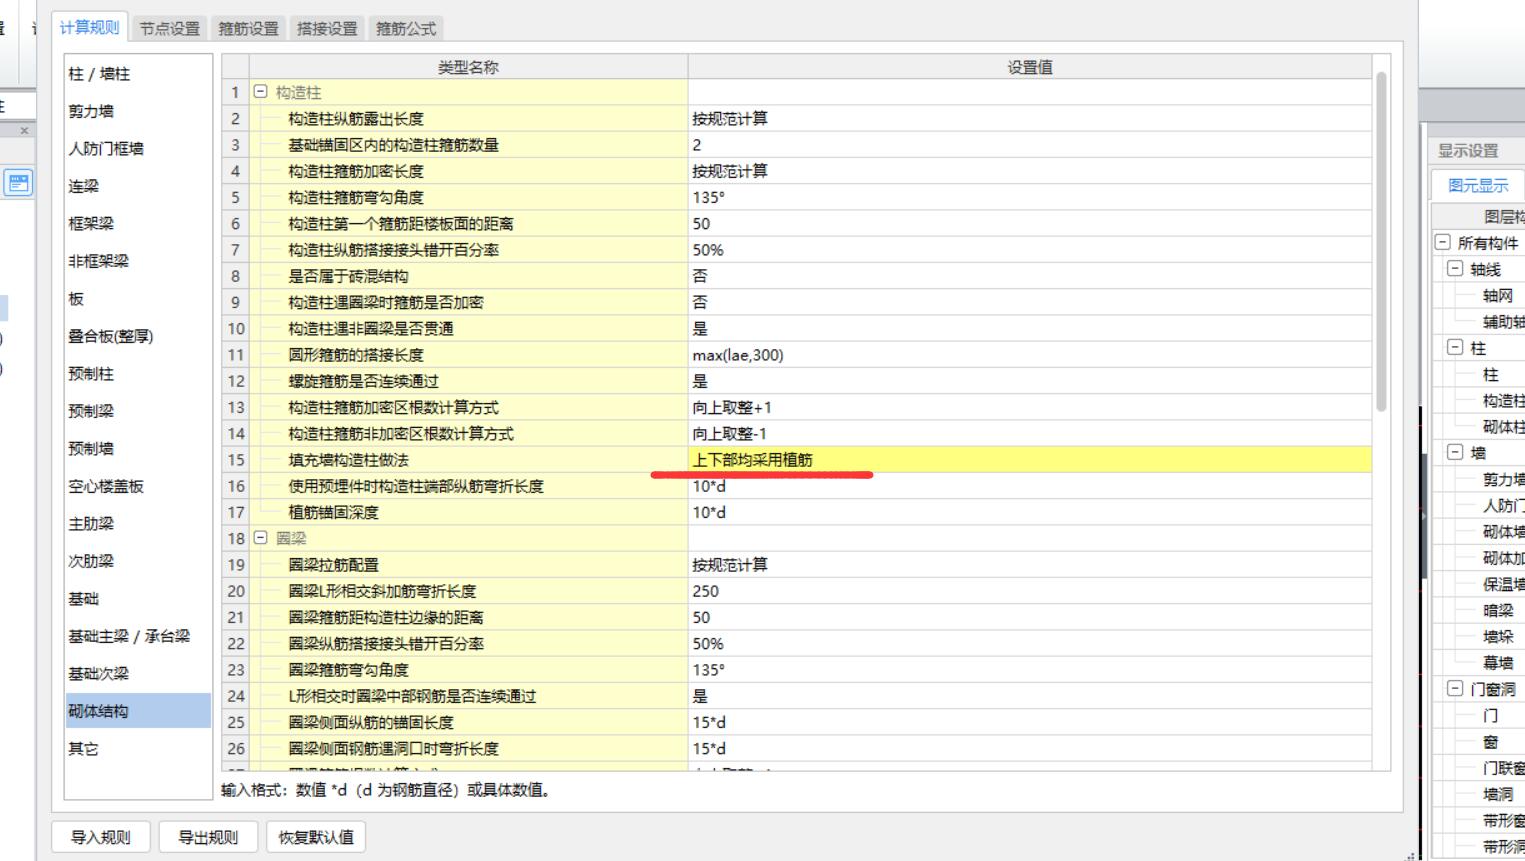This screenshot has height=861, width=1525.
Task: Select 柱 / 墙柱 category
Action: pos(139,74)
